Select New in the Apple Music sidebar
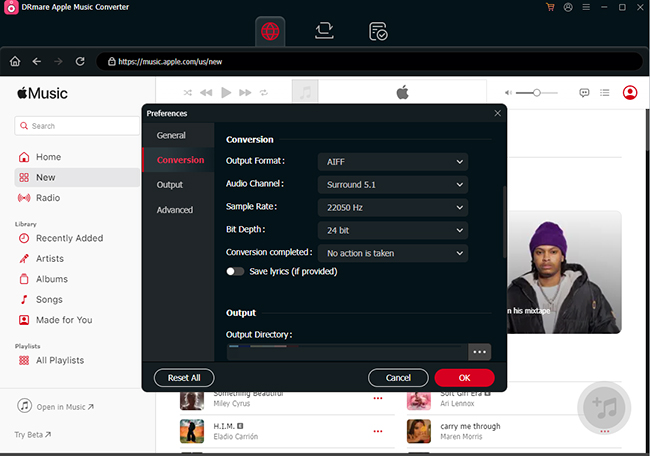Image resolution: width=650 pixels, height=456 pixels. click(x=77, y=177)
